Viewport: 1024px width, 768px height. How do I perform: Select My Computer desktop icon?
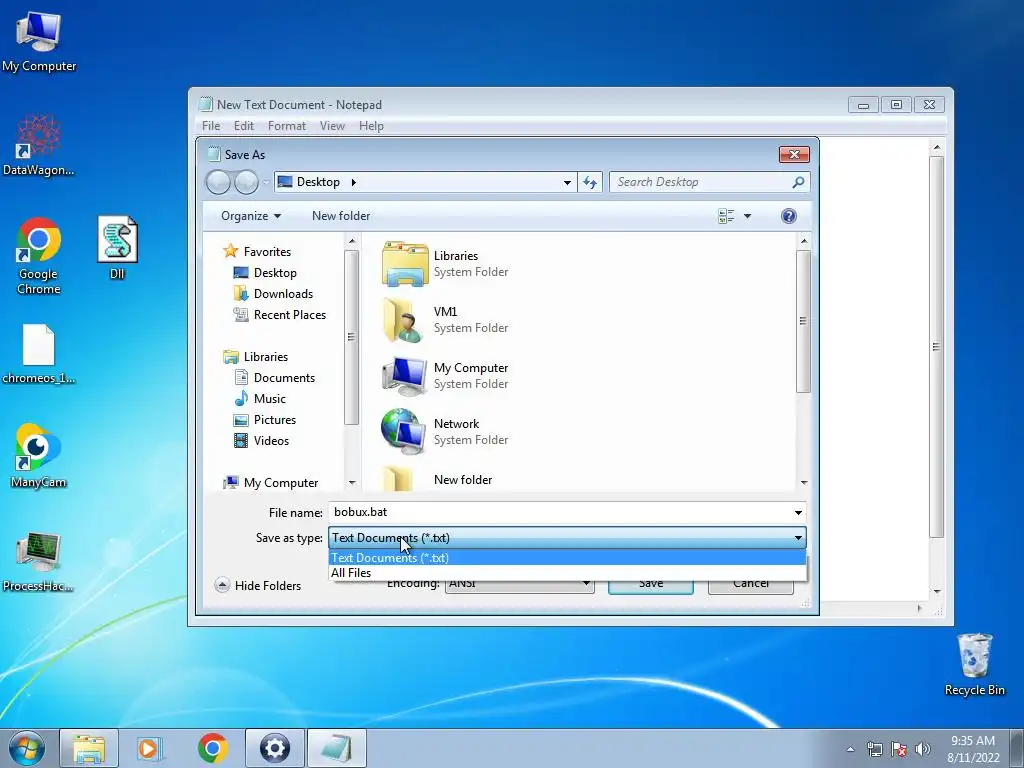tap(39, 42)
